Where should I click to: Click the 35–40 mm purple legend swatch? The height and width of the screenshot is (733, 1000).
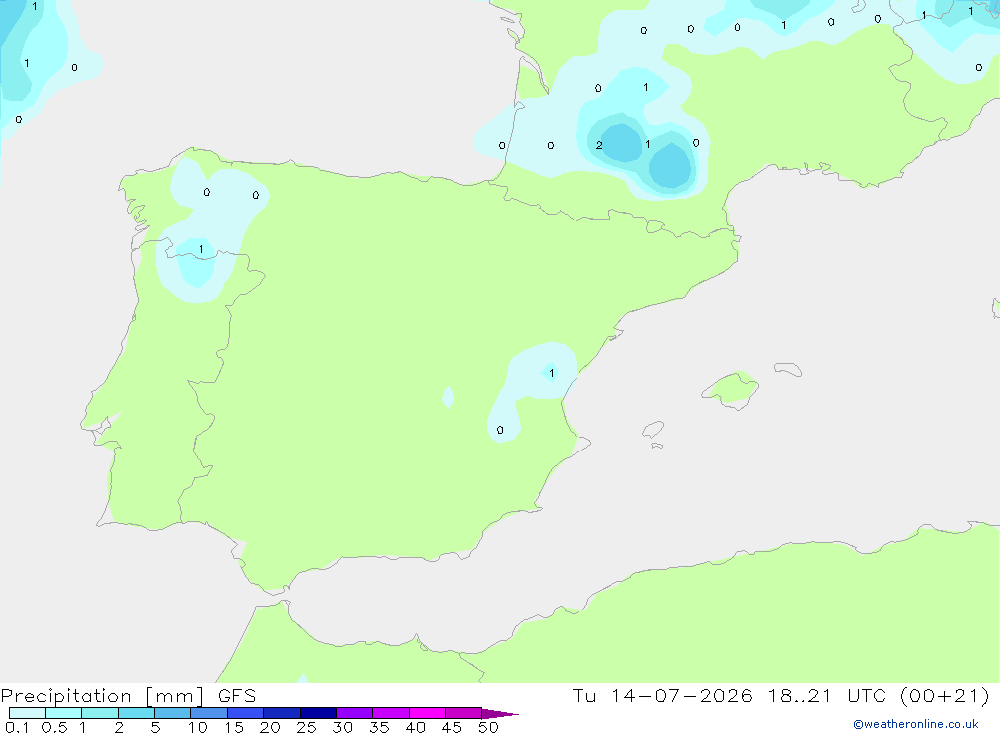tap(391, 713)
